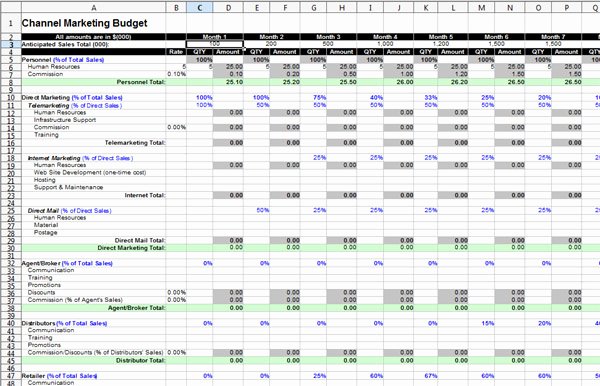
Task: Select Internet Marketing (% of Direct Sales) label
Action: click(80, 158)
